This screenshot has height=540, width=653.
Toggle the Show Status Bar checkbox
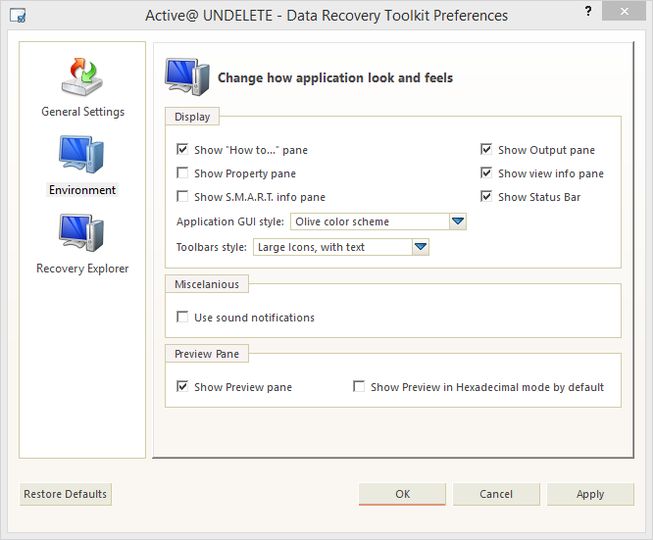pos(486,196)
